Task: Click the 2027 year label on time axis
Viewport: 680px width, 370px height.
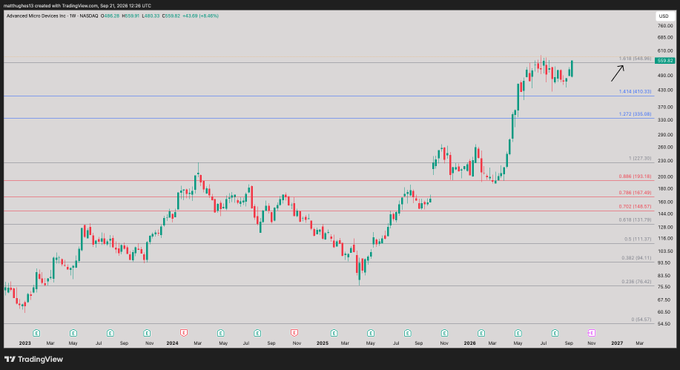Action: pyautogui.click(x=617, y=343)
